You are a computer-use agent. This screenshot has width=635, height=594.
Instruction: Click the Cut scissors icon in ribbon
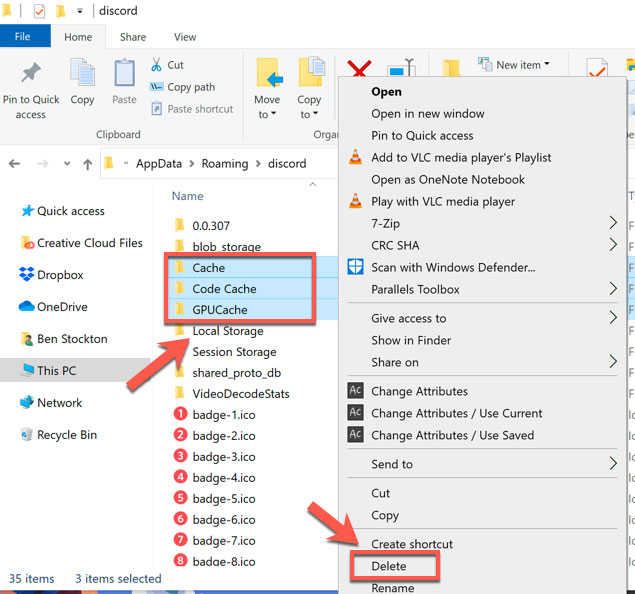(156, 65)
